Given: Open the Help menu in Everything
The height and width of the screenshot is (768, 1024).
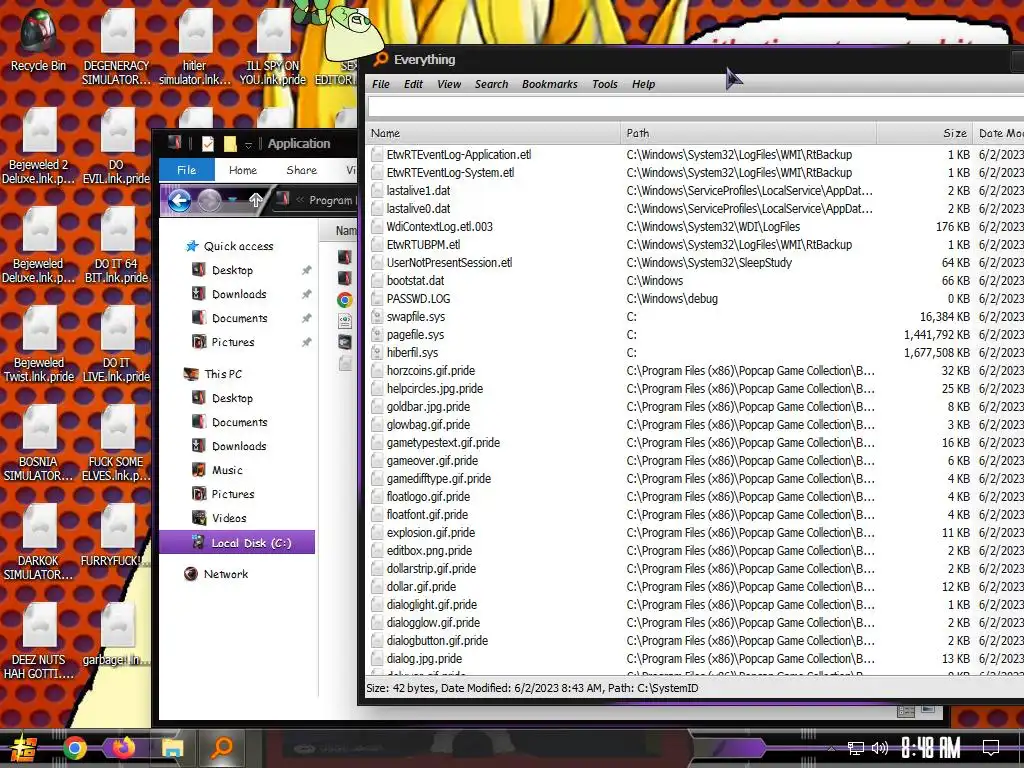Looking at the screenshot, I should pyautogui.click(x=643, y=84).
